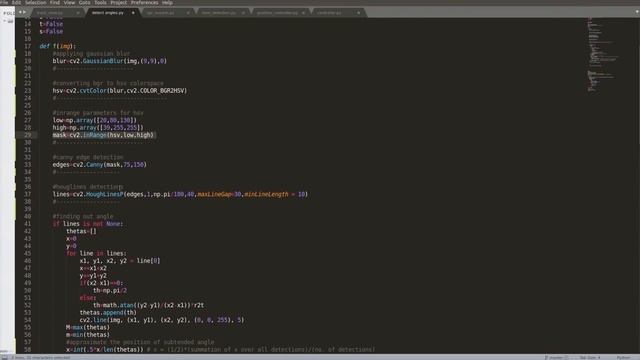
Task: Click the 'def f(img):' line
Action: point(58,46)
